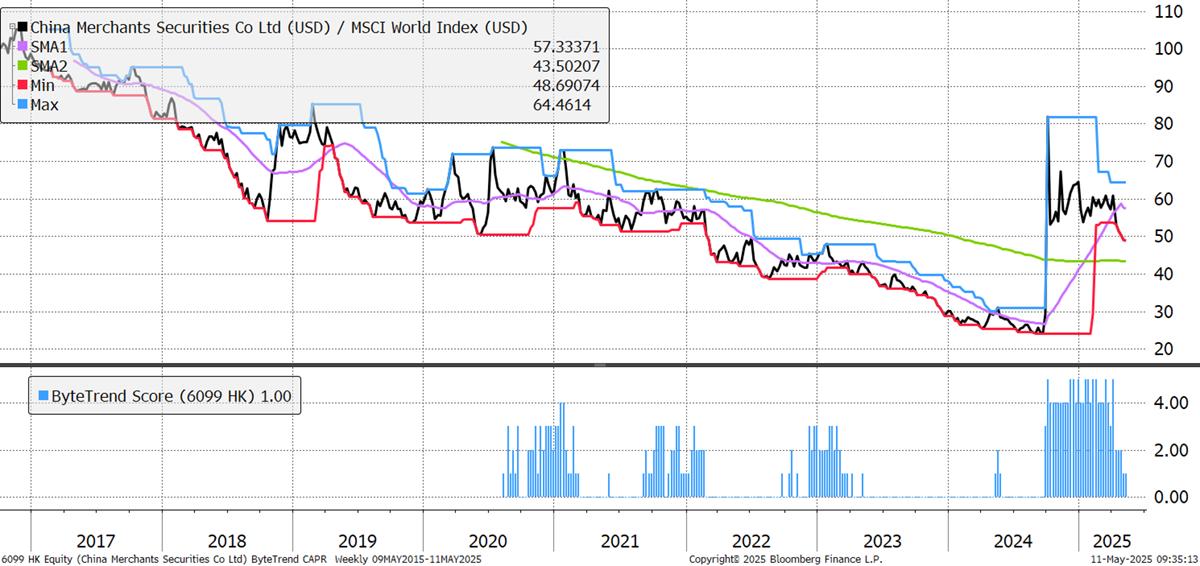Click the 2024 year label on the time axis

(1012, 540)
